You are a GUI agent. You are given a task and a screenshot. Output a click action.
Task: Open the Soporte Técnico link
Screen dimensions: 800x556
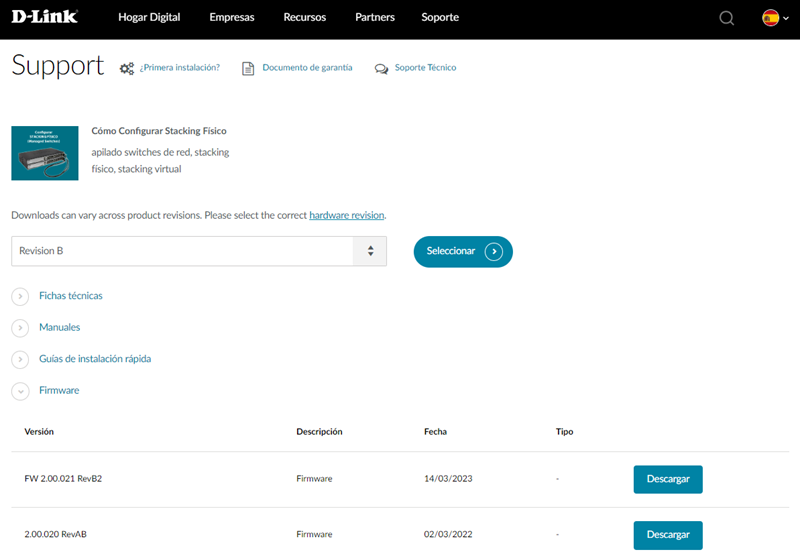(x=426, y=67)
